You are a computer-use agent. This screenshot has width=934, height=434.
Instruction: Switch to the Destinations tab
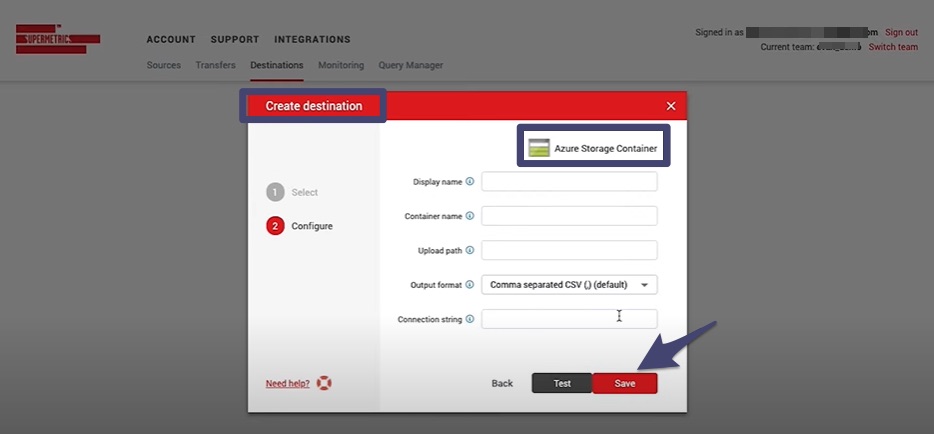coord(277,65)
